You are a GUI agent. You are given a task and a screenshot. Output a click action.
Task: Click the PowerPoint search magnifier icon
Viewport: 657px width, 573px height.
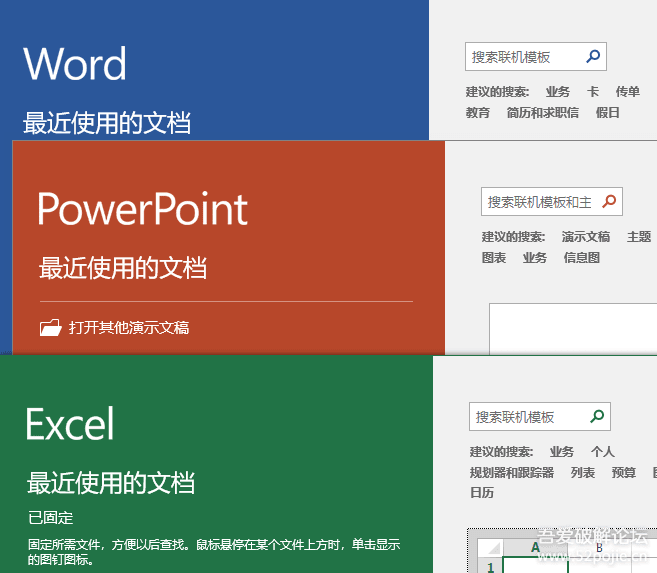click(609, 201)
